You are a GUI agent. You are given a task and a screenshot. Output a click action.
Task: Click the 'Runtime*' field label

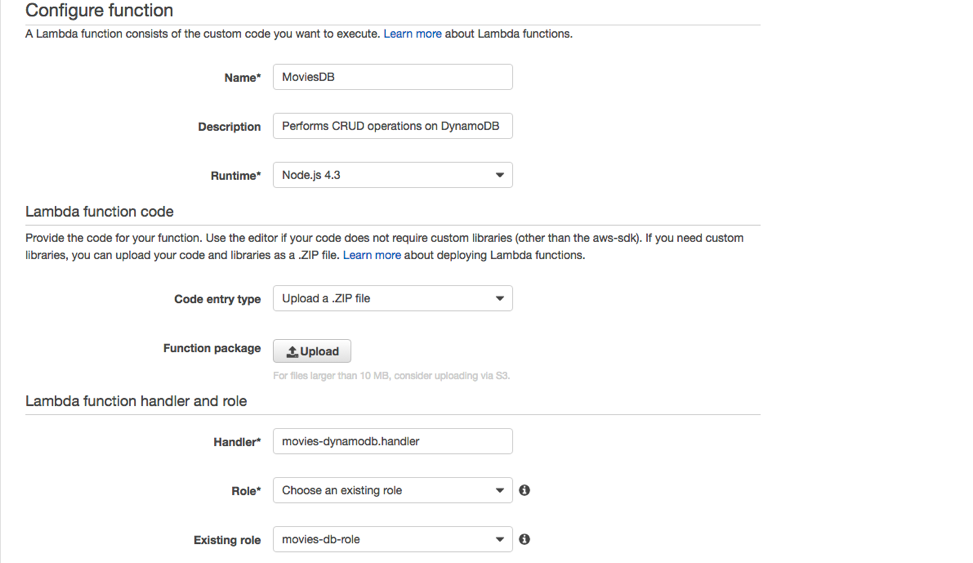tap(236, 176)
